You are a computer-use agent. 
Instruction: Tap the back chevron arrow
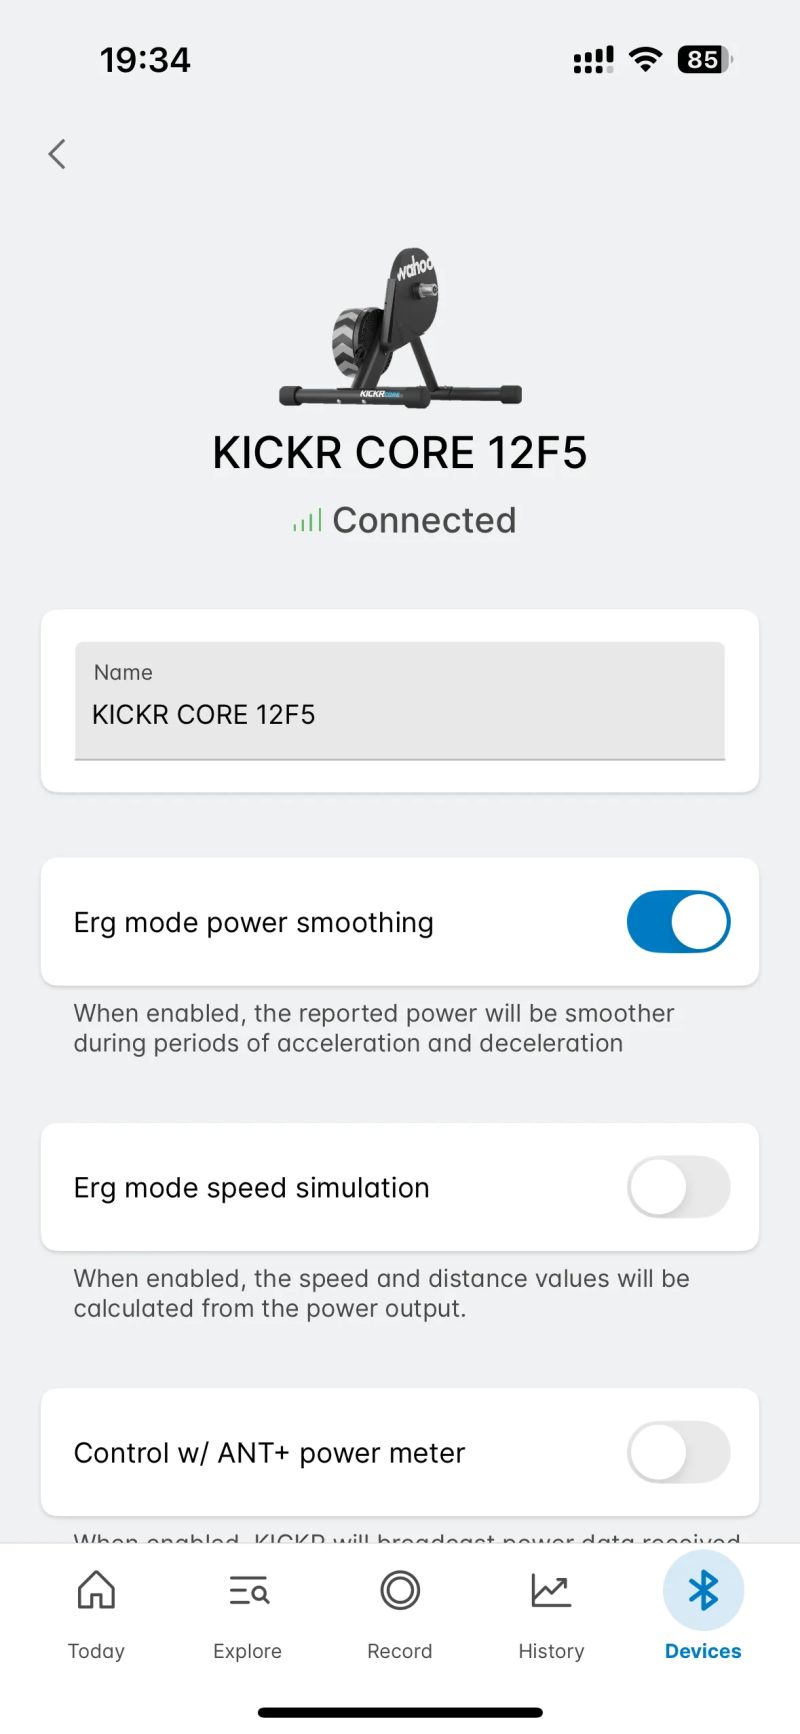coord(57,154)
